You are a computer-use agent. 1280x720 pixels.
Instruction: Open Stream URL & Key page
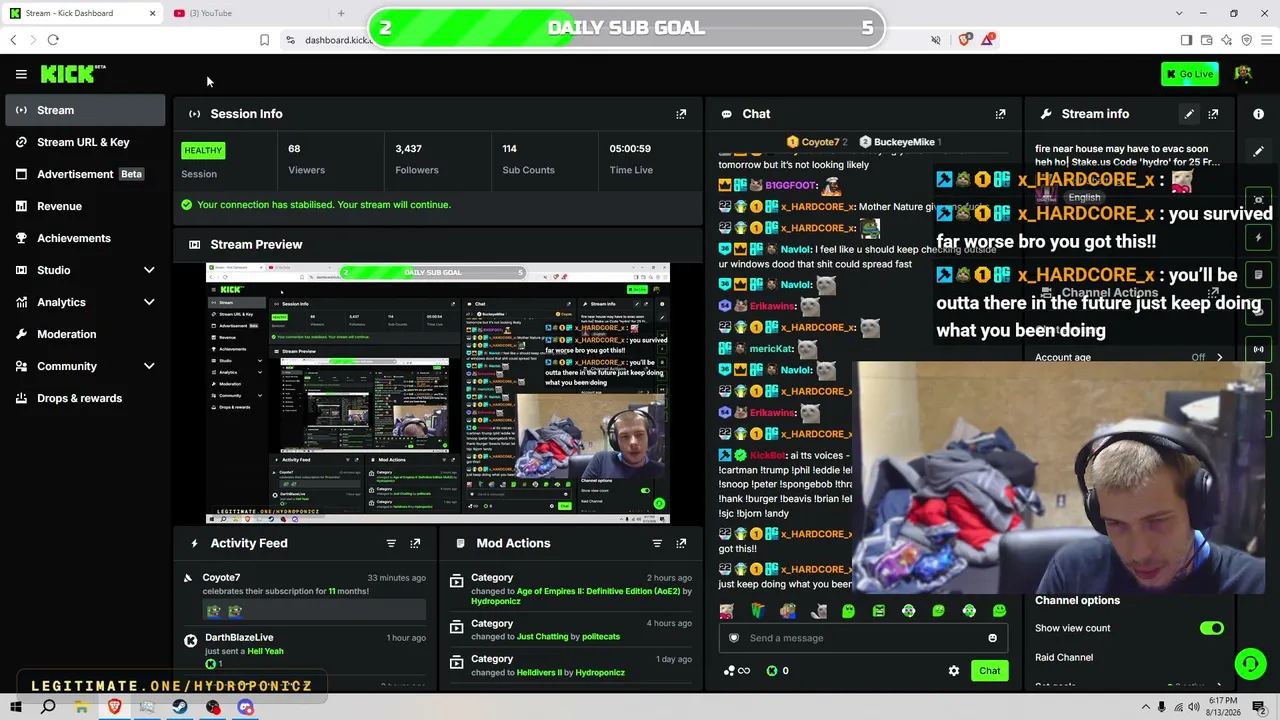tap(85, 142)
